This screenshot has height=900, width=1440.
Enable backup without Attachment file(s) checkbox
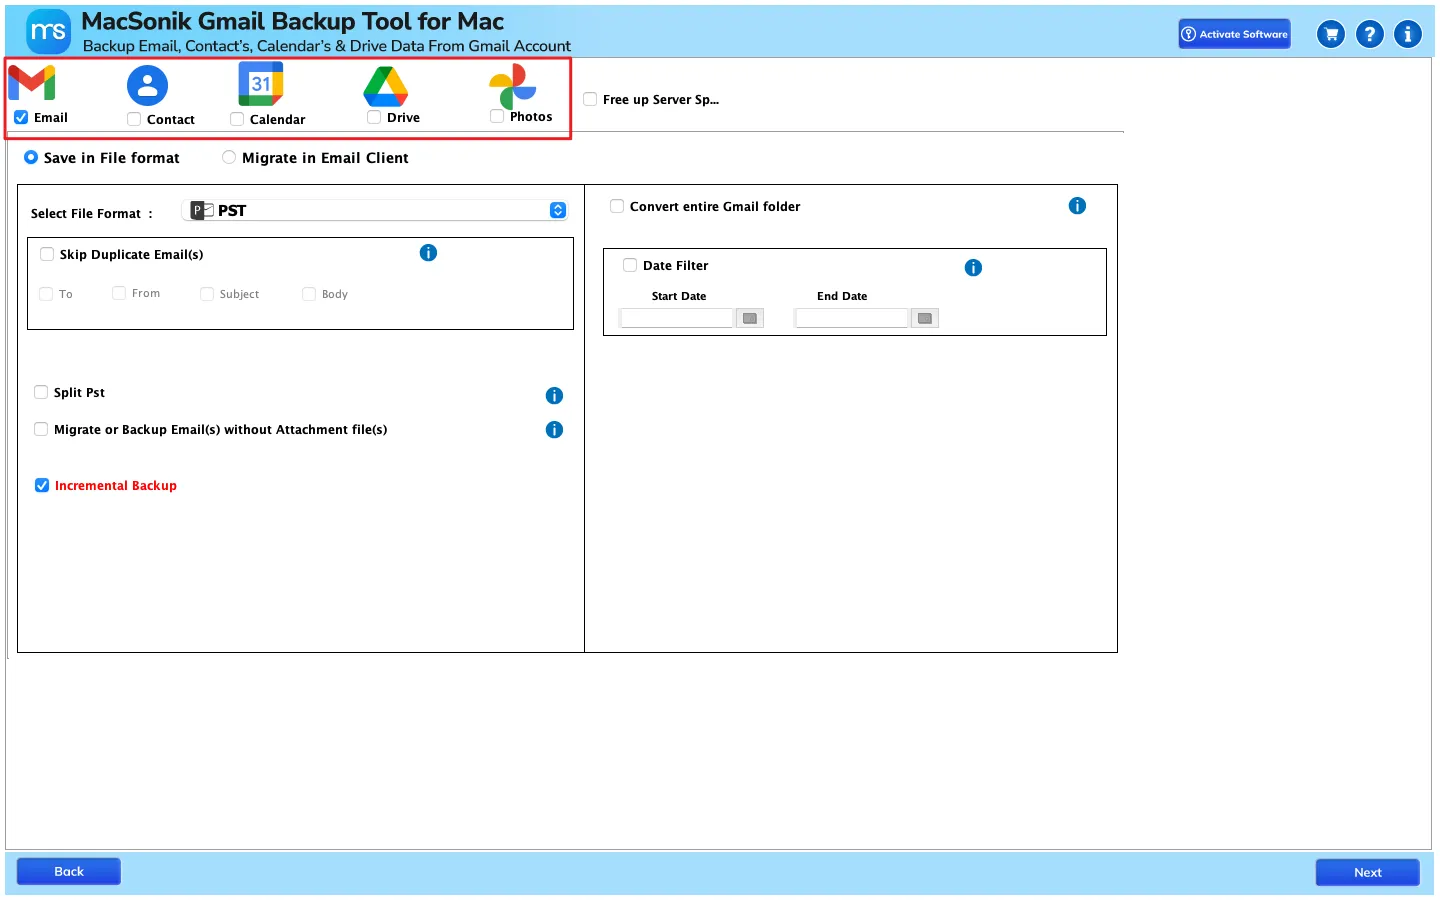click(41, 429)
